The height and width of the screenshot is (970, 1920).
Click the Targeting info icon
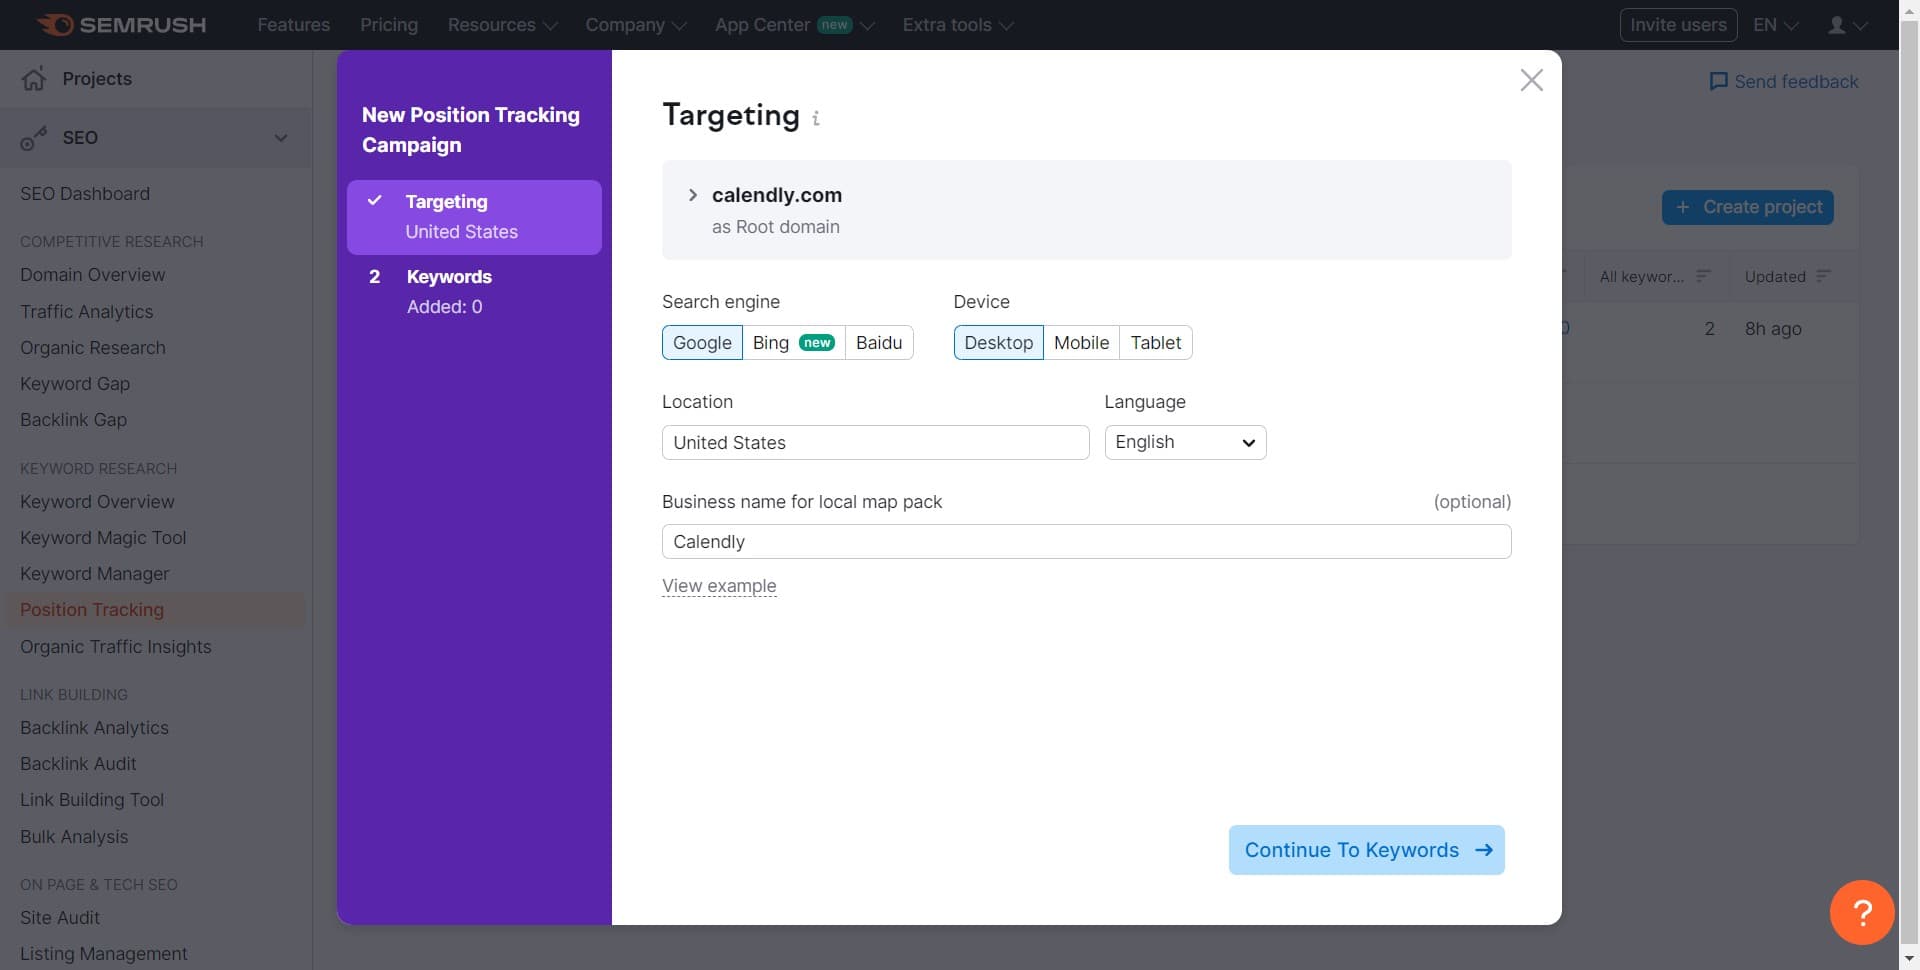point(816,118)
